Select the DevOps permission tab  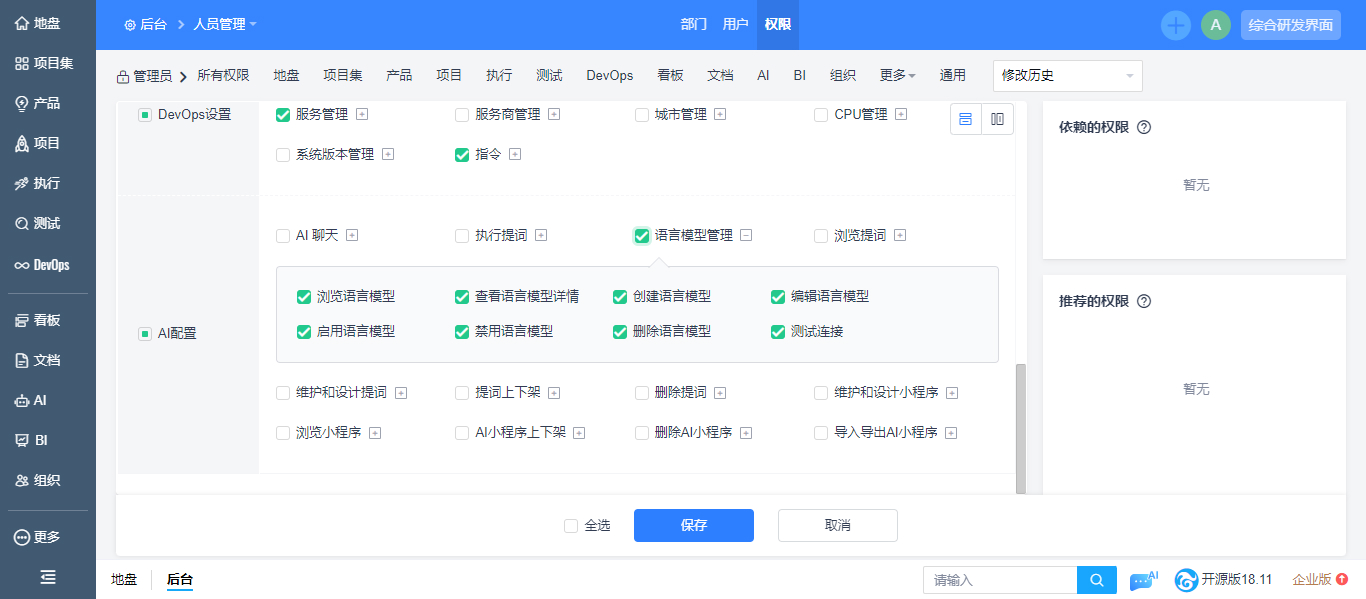610,76
